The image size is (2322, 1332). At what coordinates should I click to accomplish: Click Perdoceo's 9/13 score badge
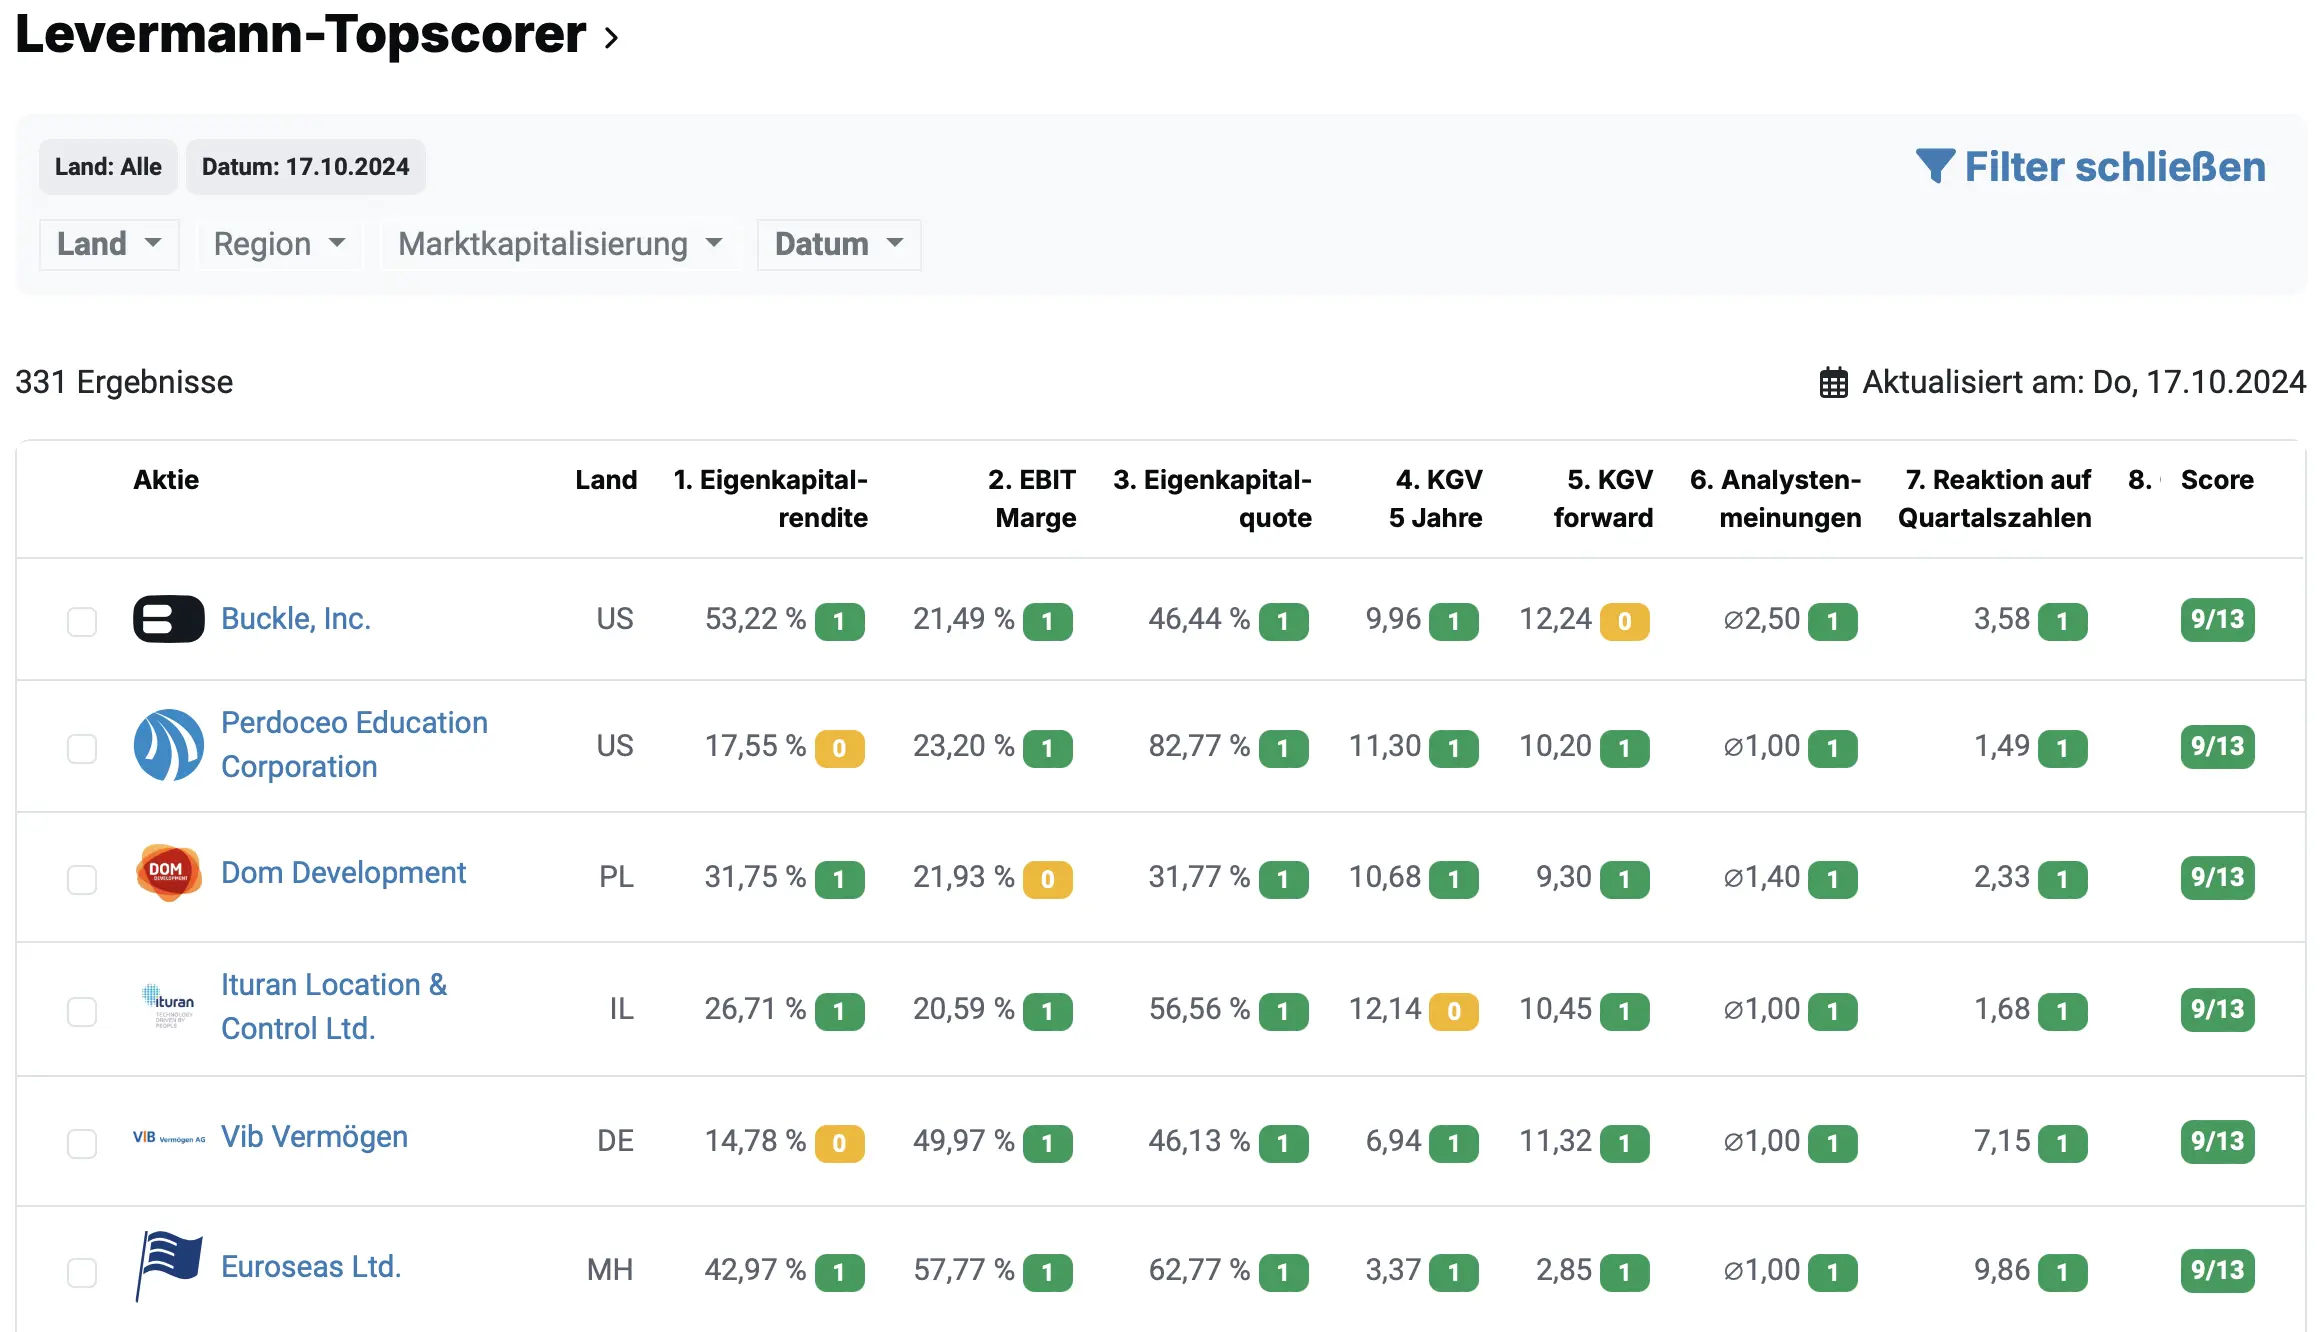coord(2217,746)
